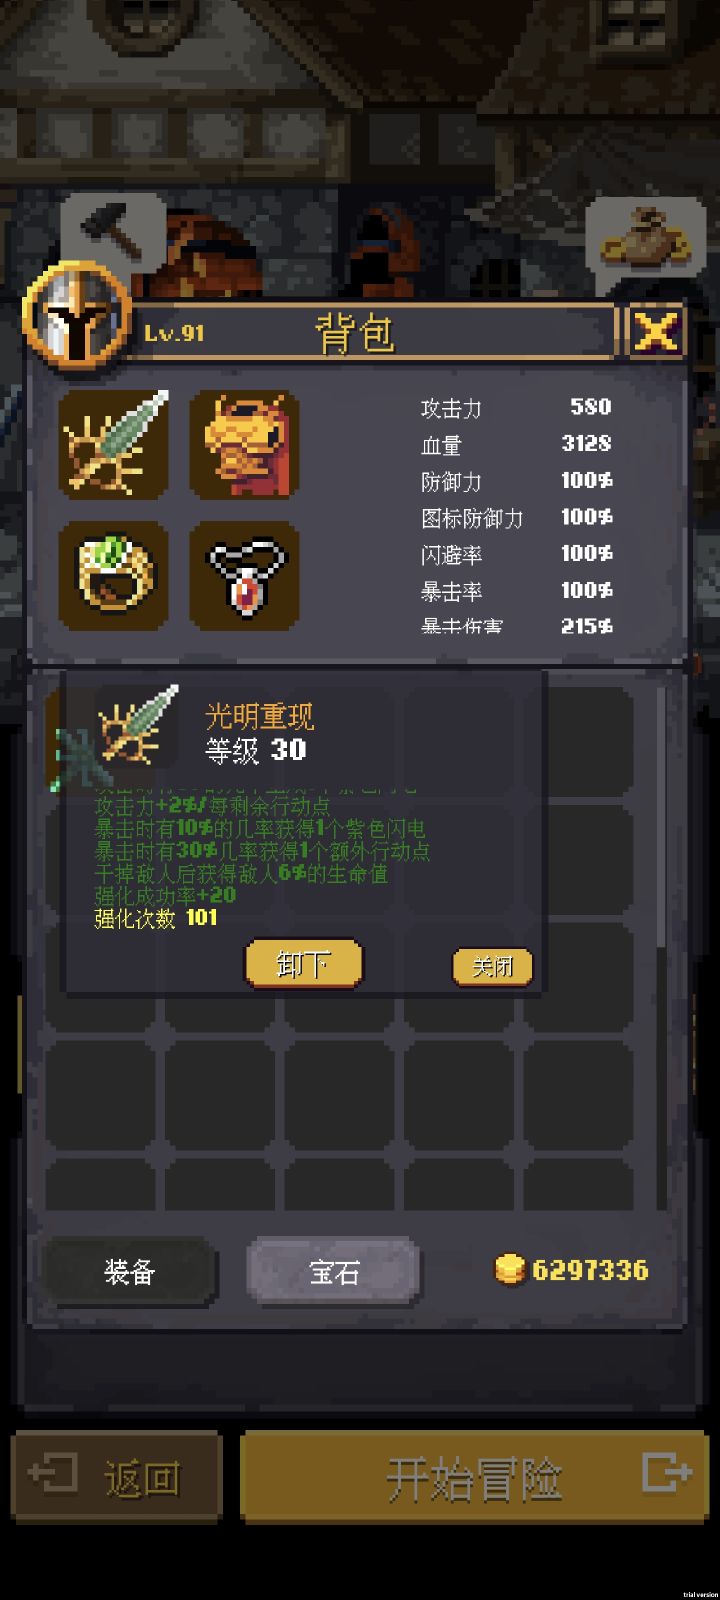The image size is (720, 1600).
Task: Tap the 攻击力 stat row
Action: point(516,407)
